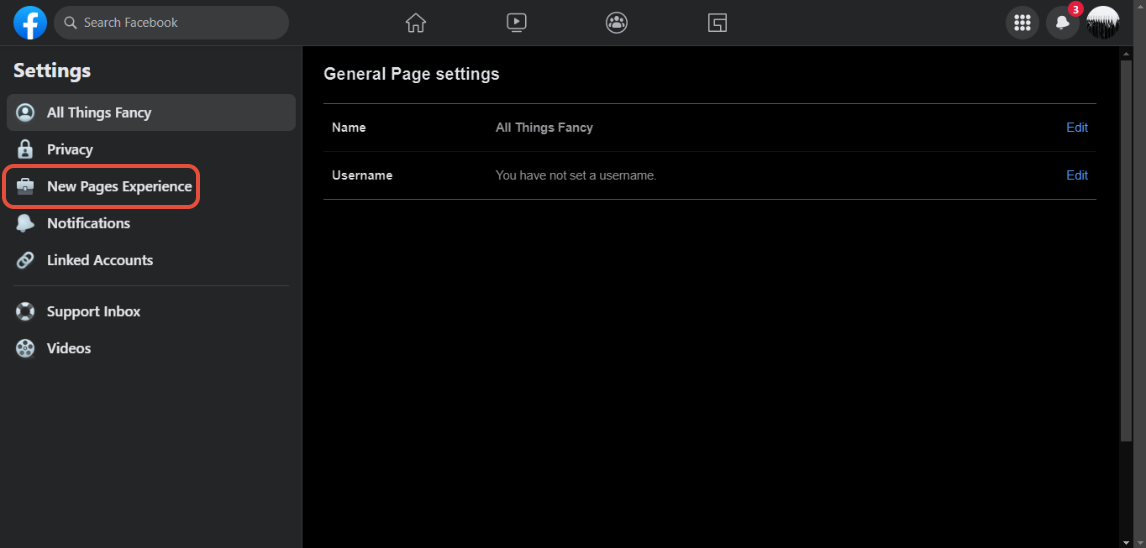Click the Username row label
1146x548 pixels.
[x=362, y=175]
